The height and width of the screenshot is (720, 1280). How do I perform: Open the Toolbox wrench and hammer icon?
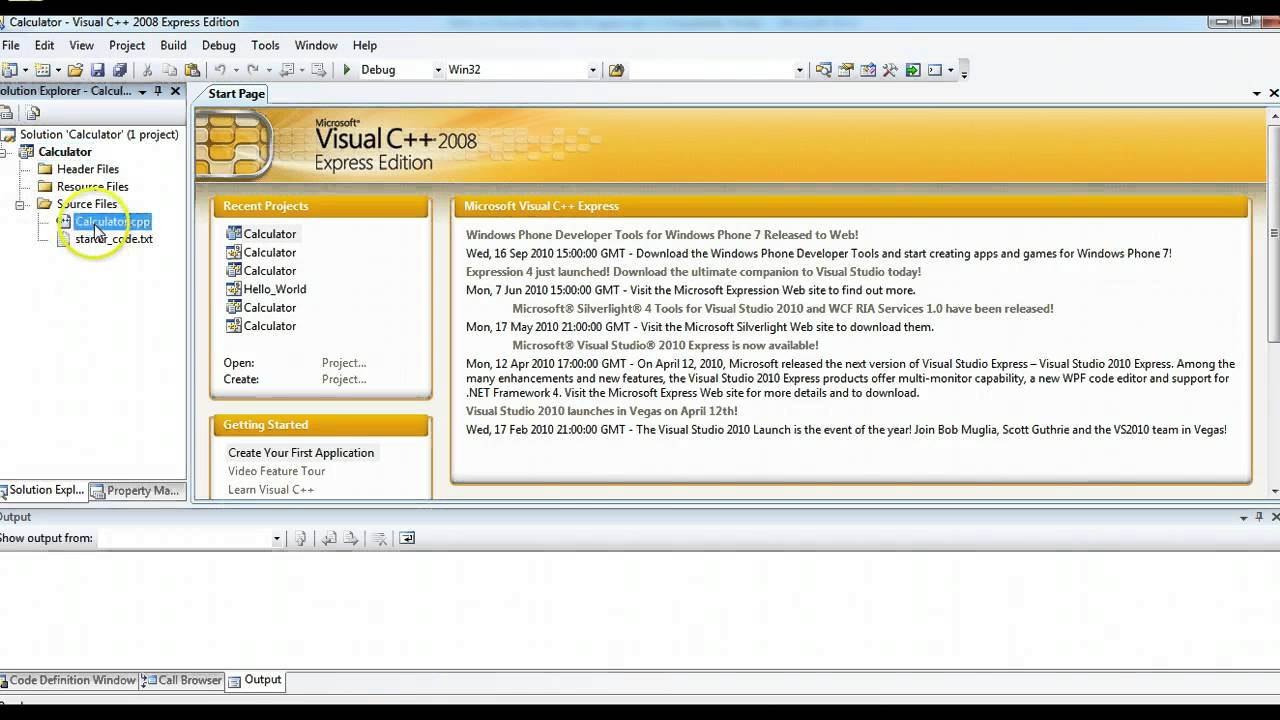(889, 70)
